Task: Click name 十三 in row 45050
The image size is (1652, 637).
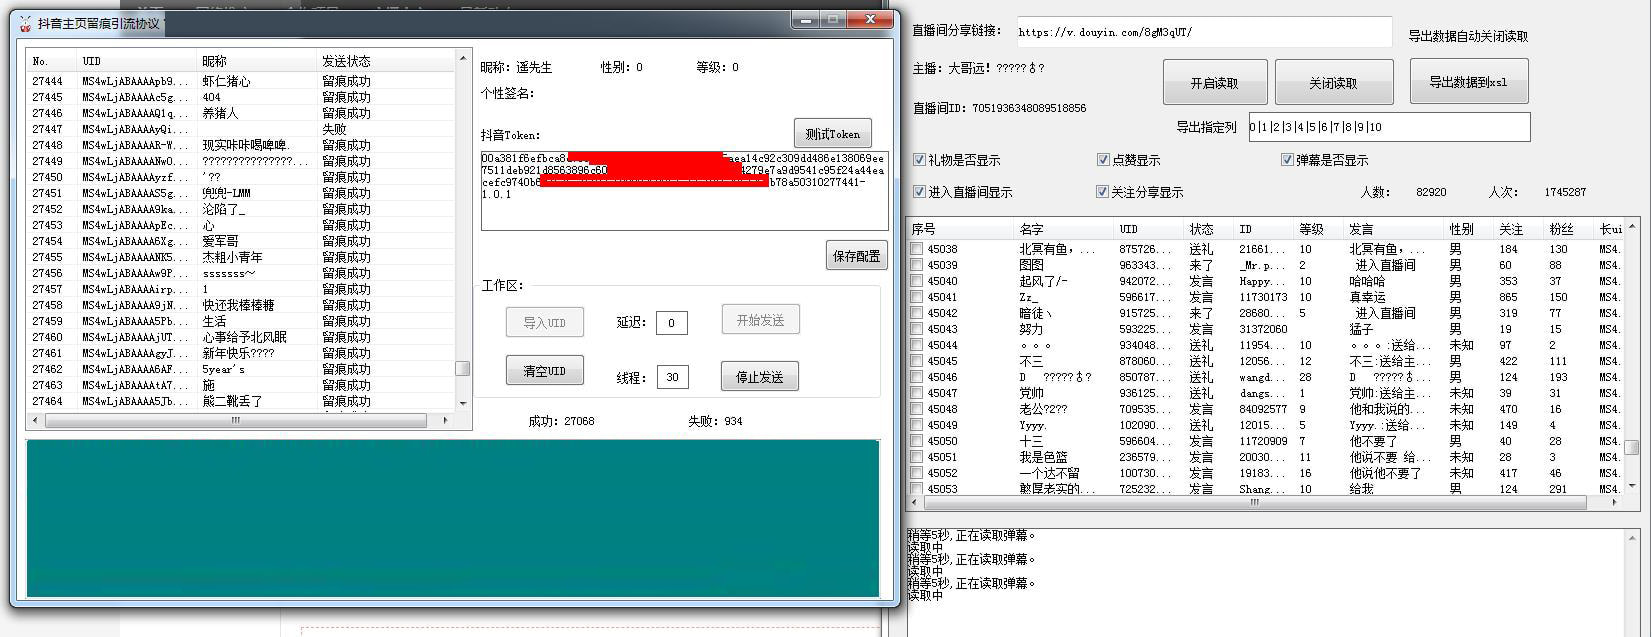Action: pos(1031,441)
